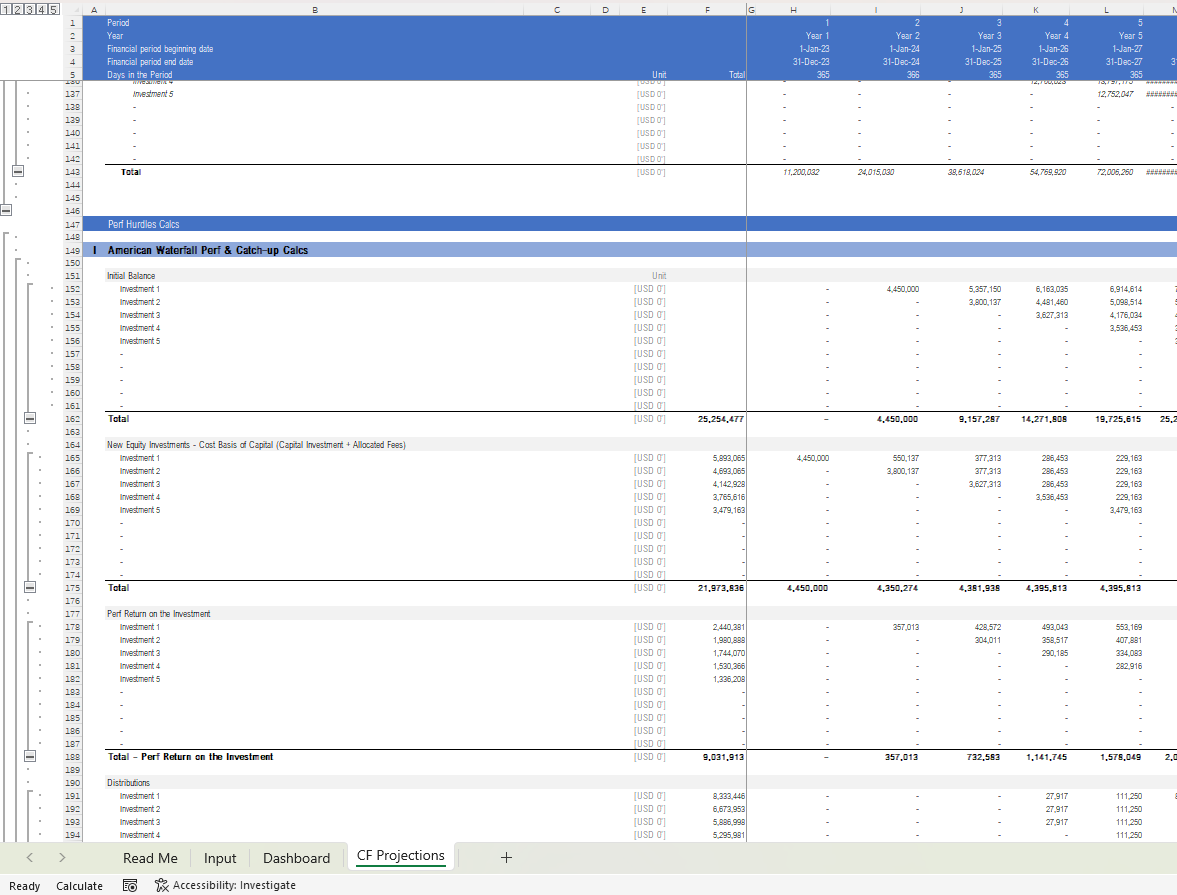Collapse outer group at row 146
1177x895 pixels.
(x=7, y=211)
